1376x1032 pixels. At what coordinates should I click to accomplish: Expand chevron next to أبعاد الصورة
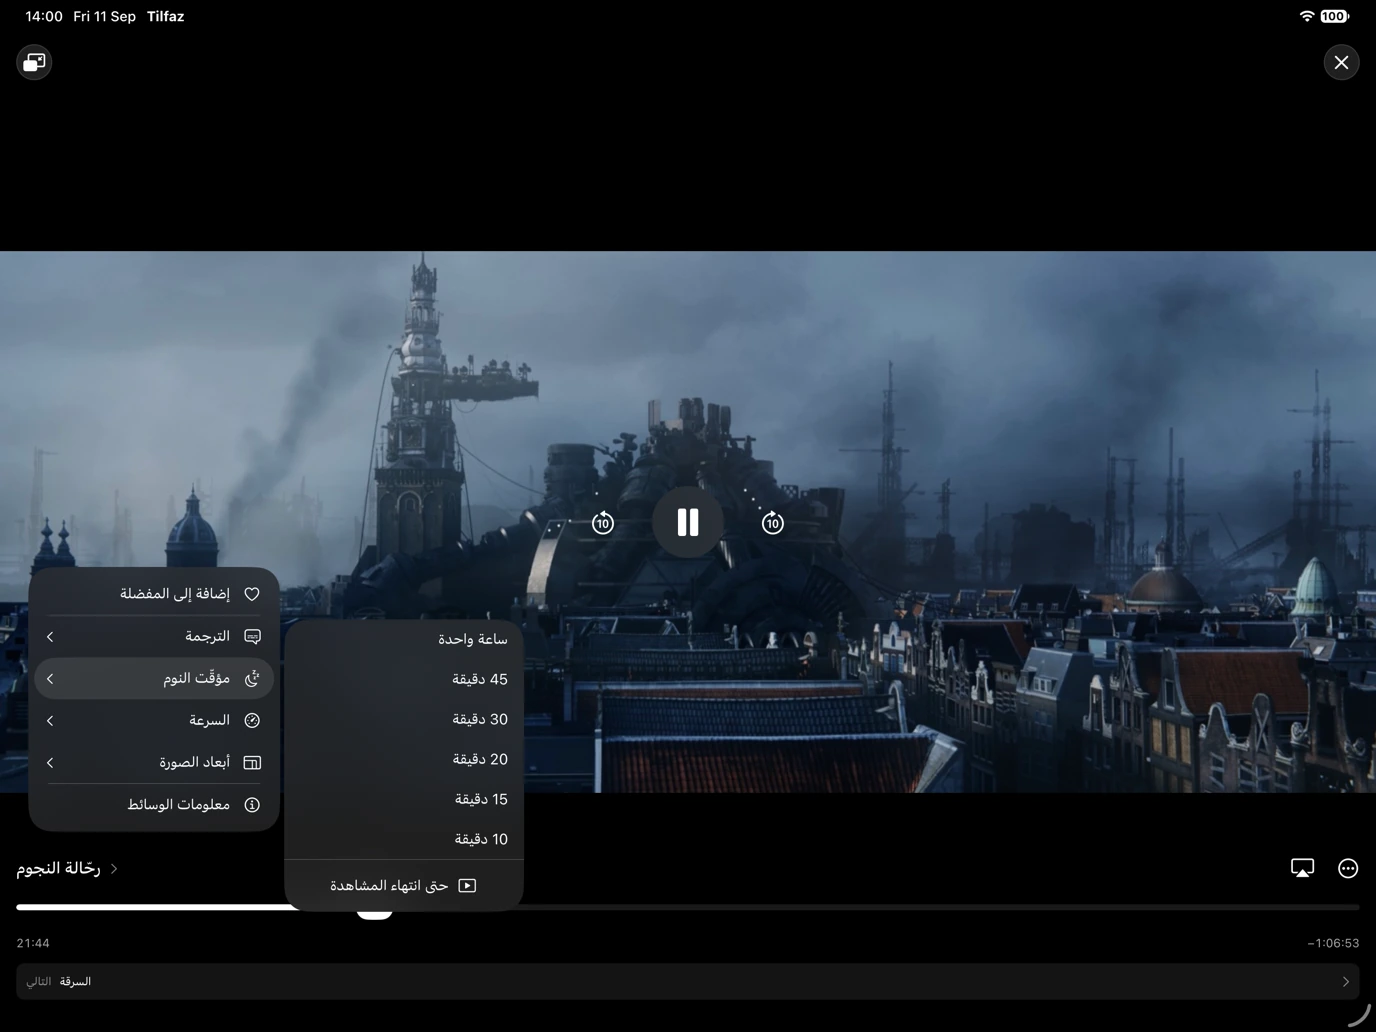coord(50,762)
